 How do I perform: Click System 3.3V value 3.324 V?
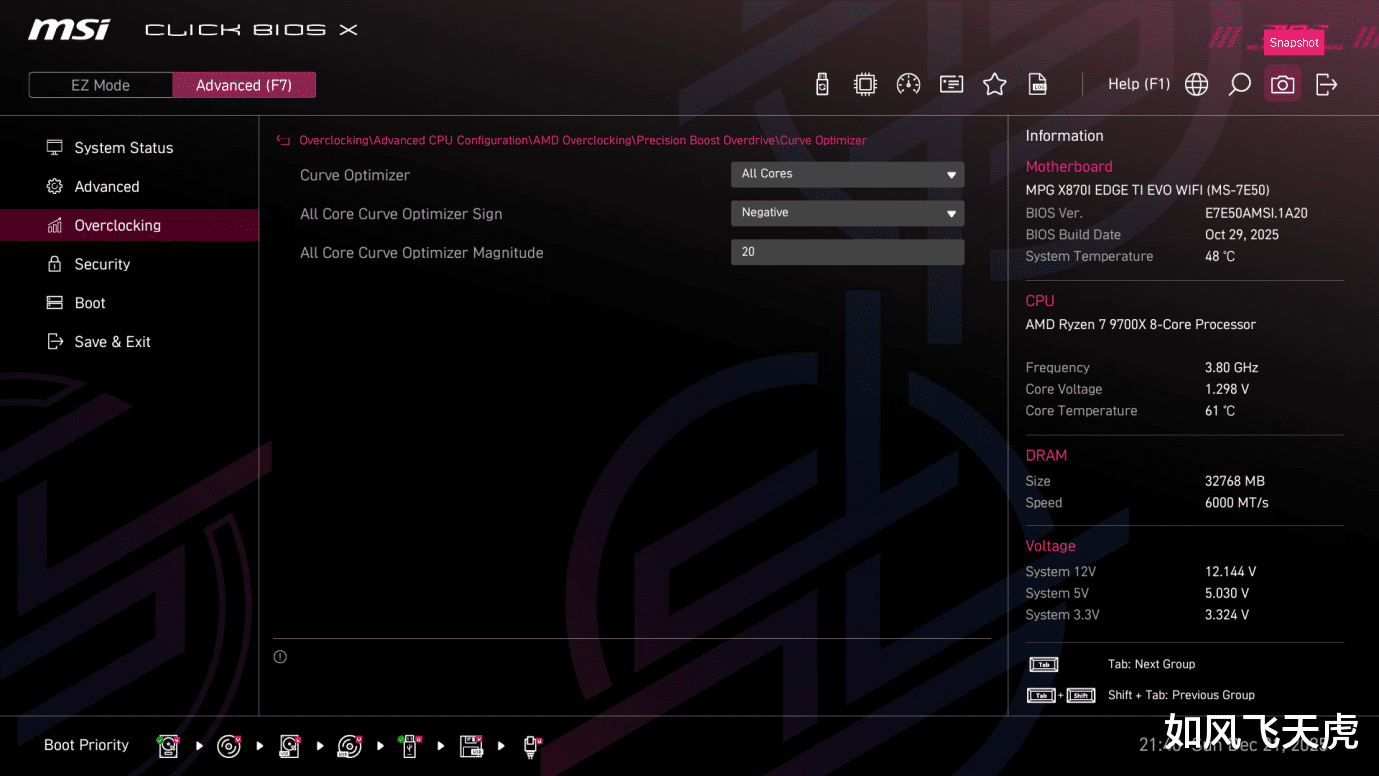pyautogui.click(x=1227, y=615)
